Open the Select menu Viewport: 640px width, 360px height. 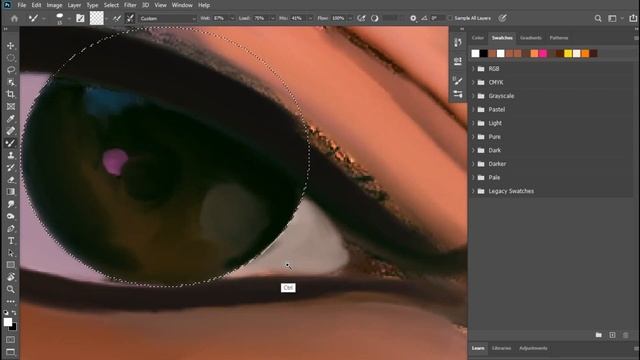(x=111, y=5)
